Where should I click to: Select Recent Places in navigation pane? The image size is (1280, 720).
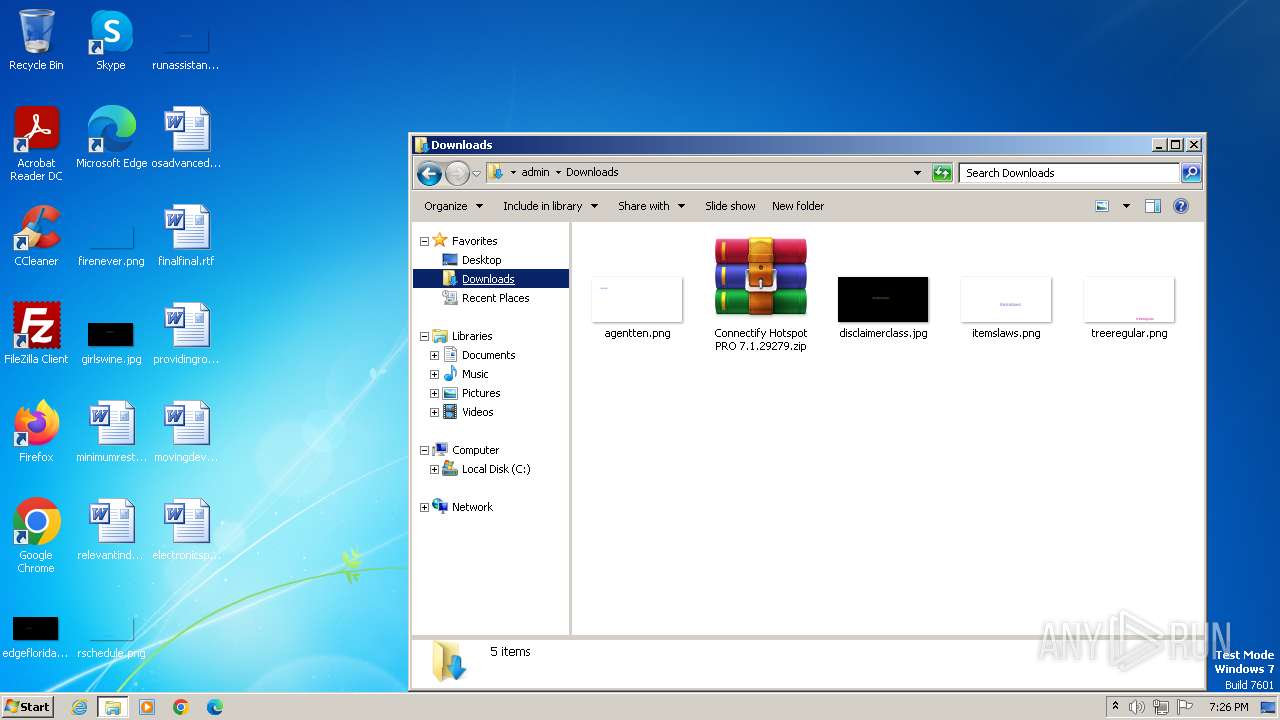click(495, 298)
